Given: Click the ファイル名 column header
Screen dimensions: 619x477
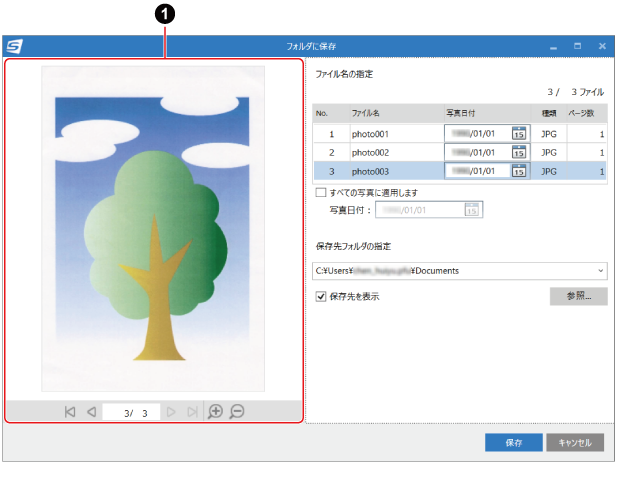Looking at the screenshot, I should 397,113.
